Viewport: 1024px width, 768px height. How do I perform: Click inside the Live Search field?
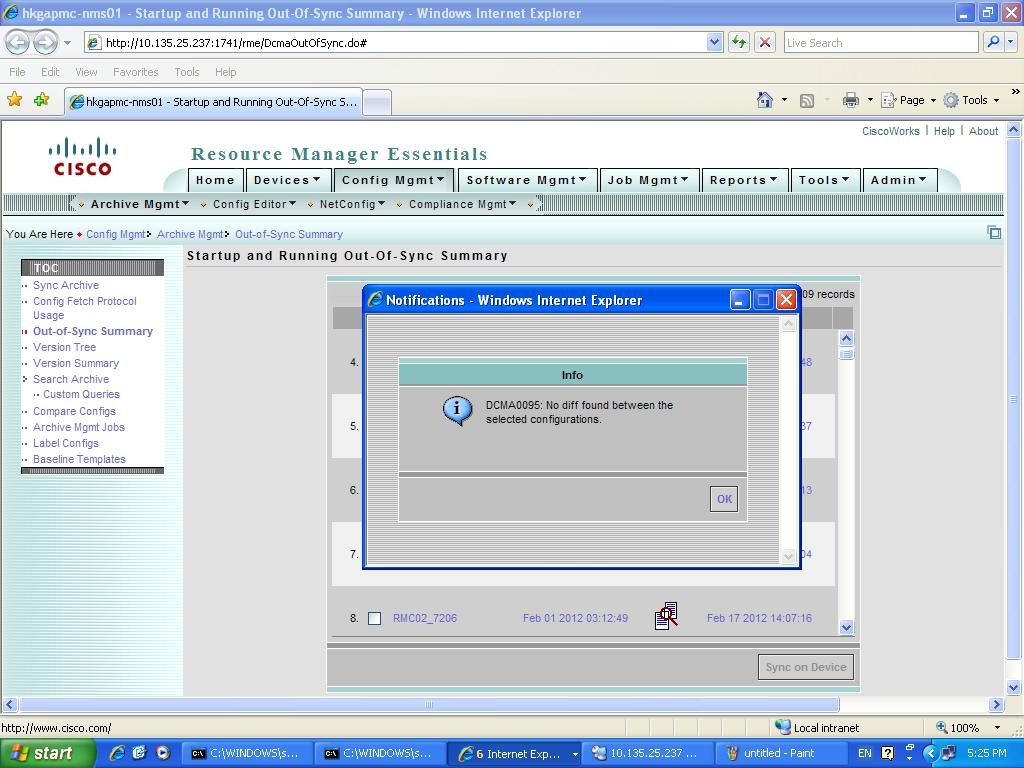880,42
